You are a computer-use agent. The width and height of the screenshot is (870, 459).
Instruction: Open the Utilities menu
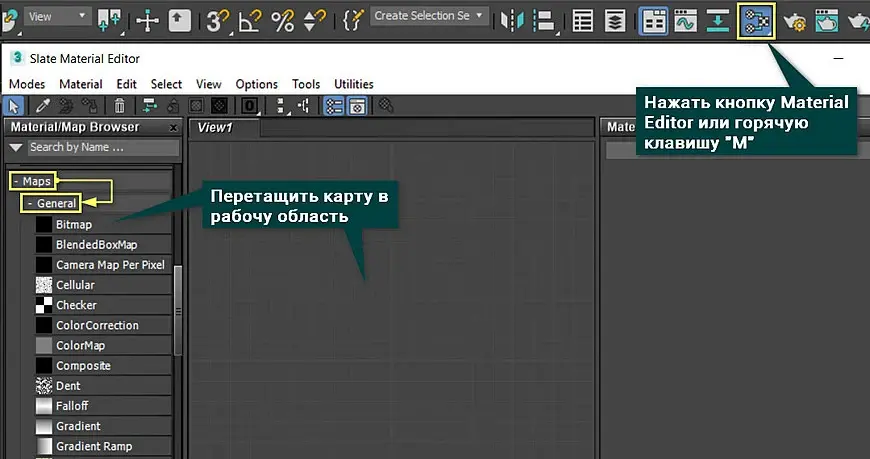tap(353, 84)
